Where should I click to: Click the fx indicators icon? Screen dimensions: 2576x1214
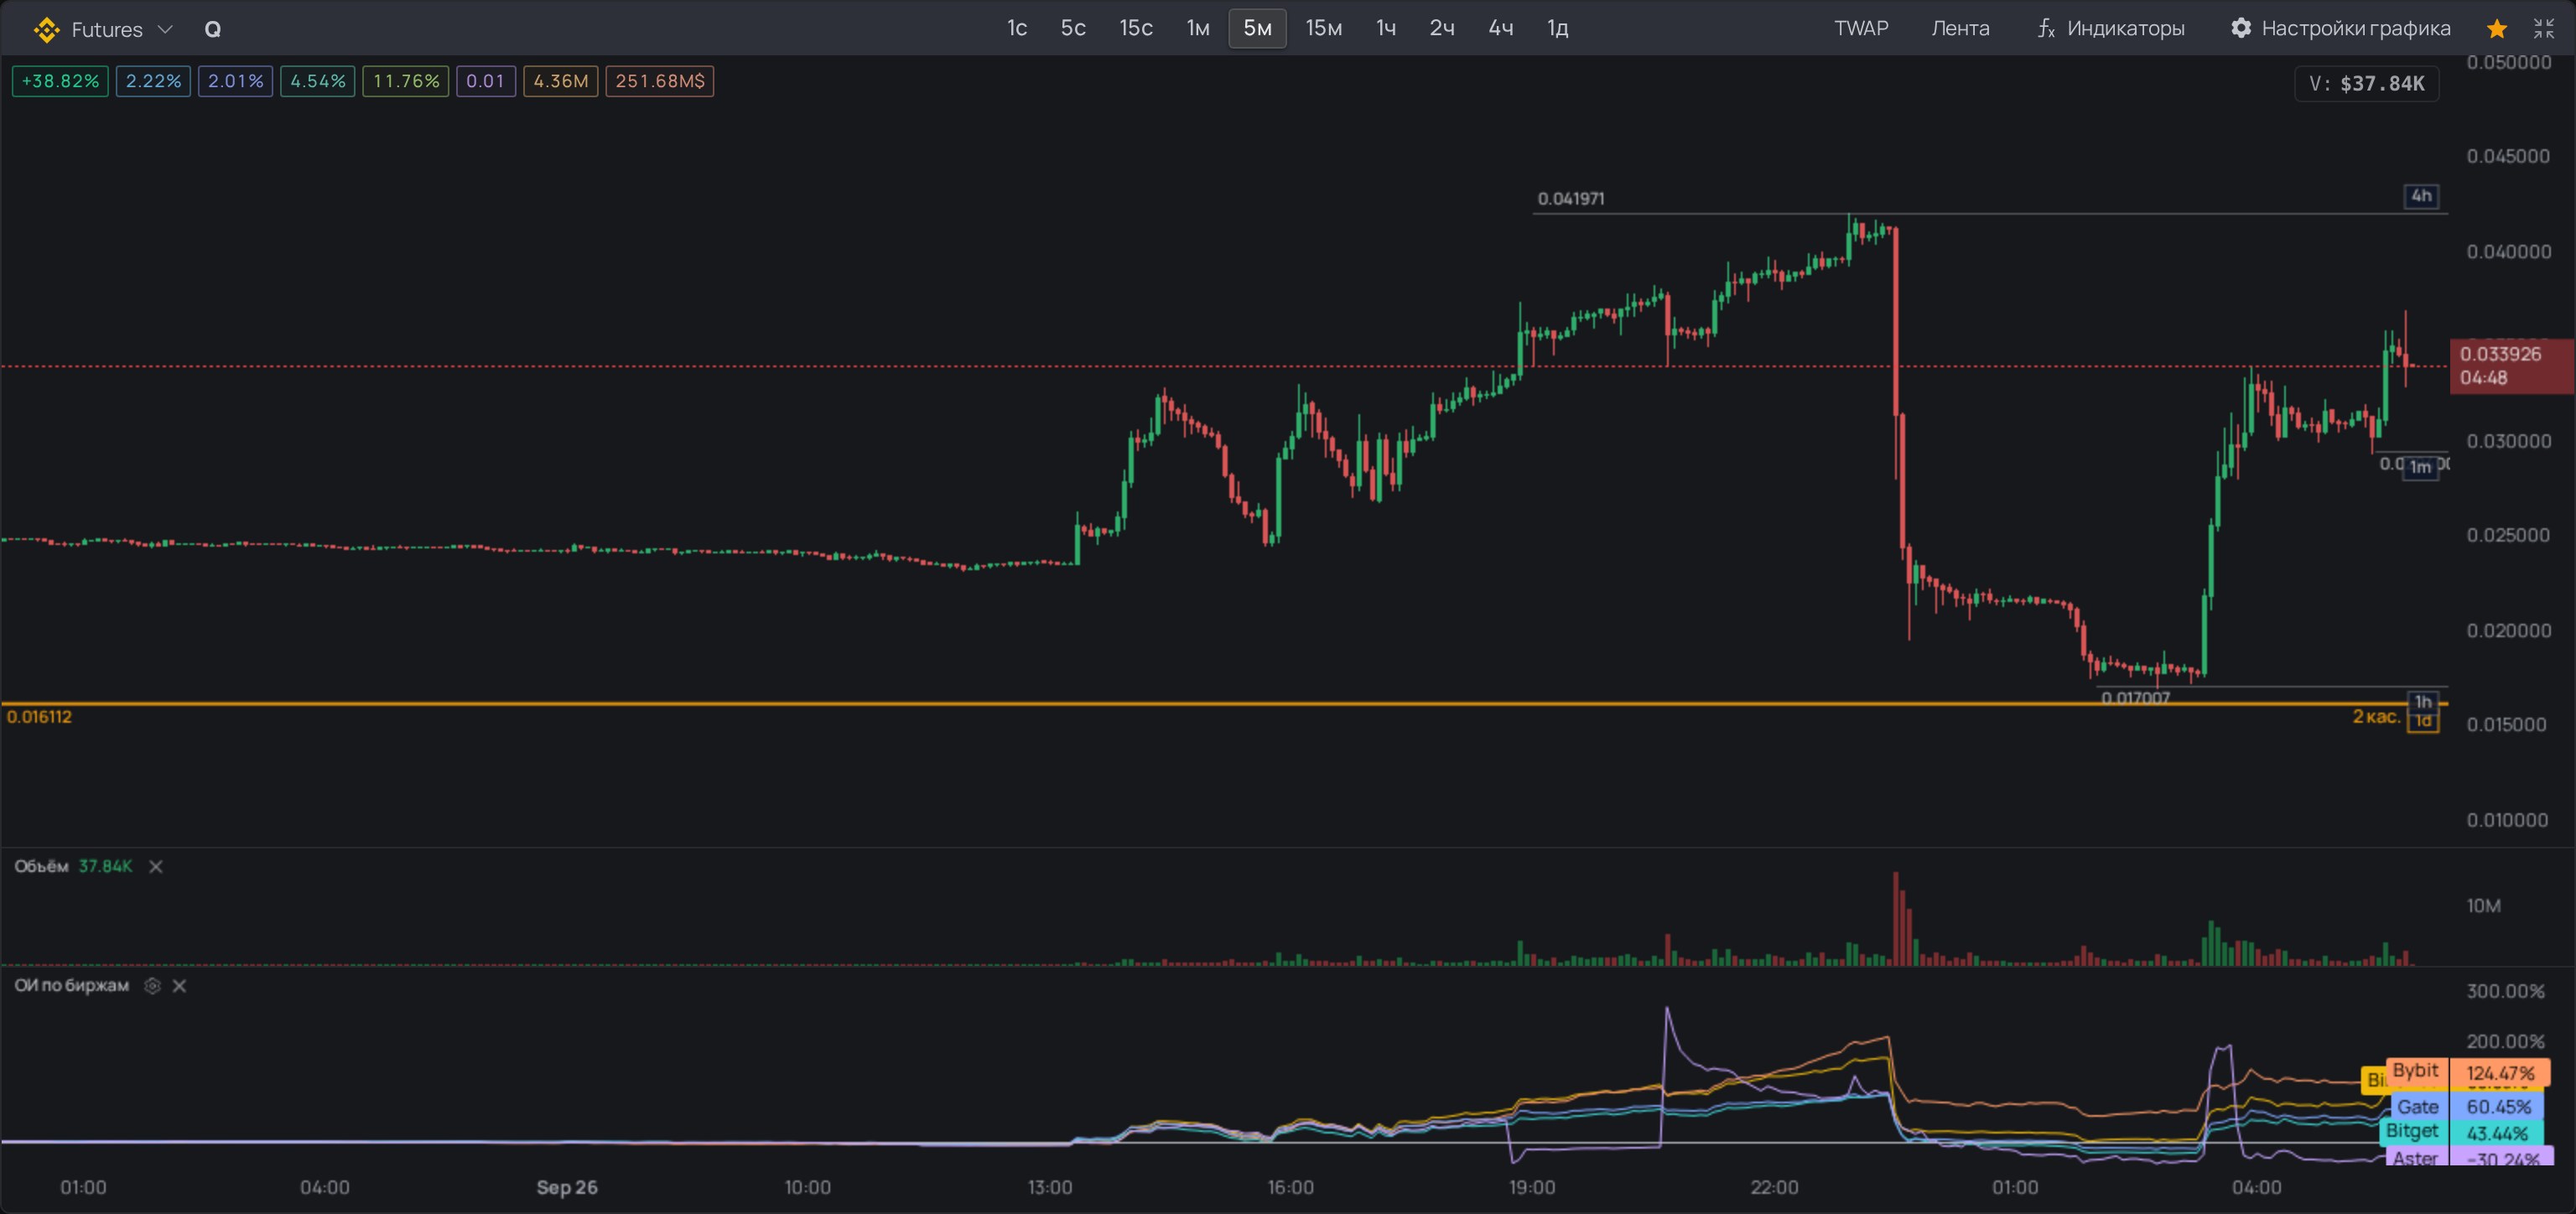pyautogui.click(x=2046, y=29)
